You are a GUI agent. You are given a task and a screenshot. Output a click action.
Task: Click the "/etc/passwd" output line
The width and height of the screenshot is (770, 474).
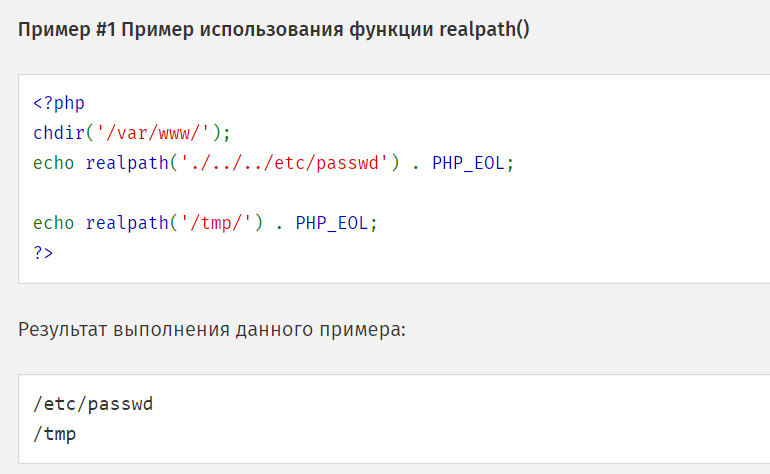(x=91, y=404)
